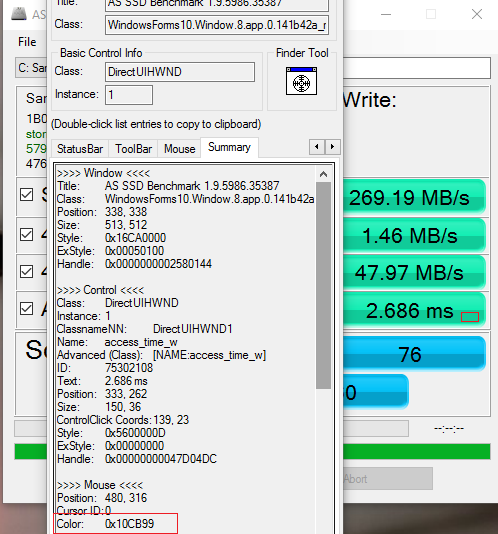
Task: Minimize the AS SSD Benchmark window
Action: [386, 14]
